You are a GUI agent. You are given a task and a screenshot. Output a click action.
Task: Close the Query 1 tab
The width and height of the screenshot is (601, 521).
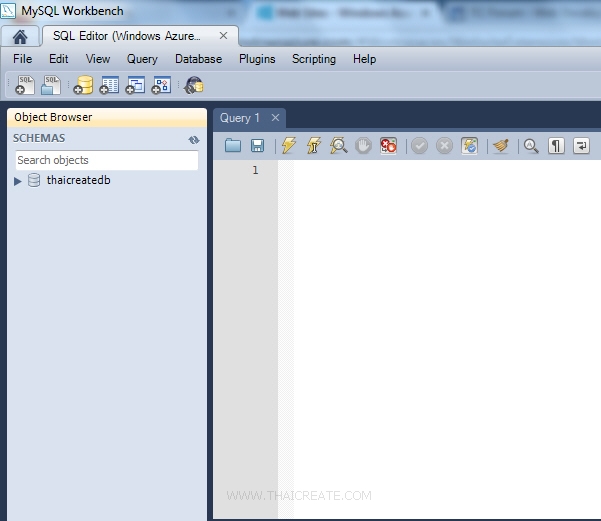tap(275, 118)
